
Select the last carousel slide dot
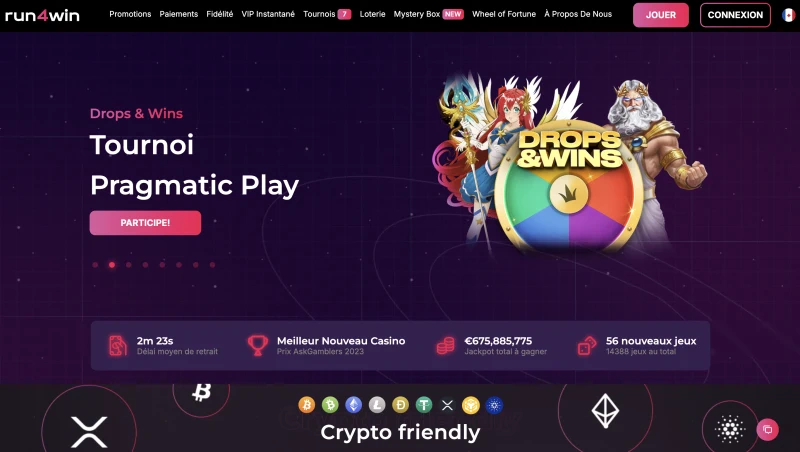click(x=212, y=265)
